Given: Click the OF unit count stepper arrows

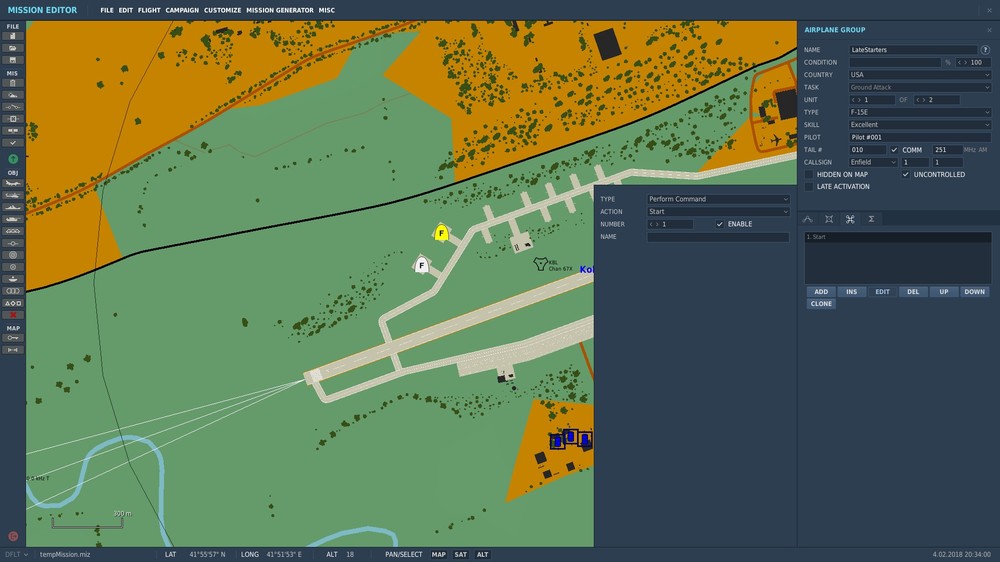Looking at the screenshot, I should click(920, 100).
